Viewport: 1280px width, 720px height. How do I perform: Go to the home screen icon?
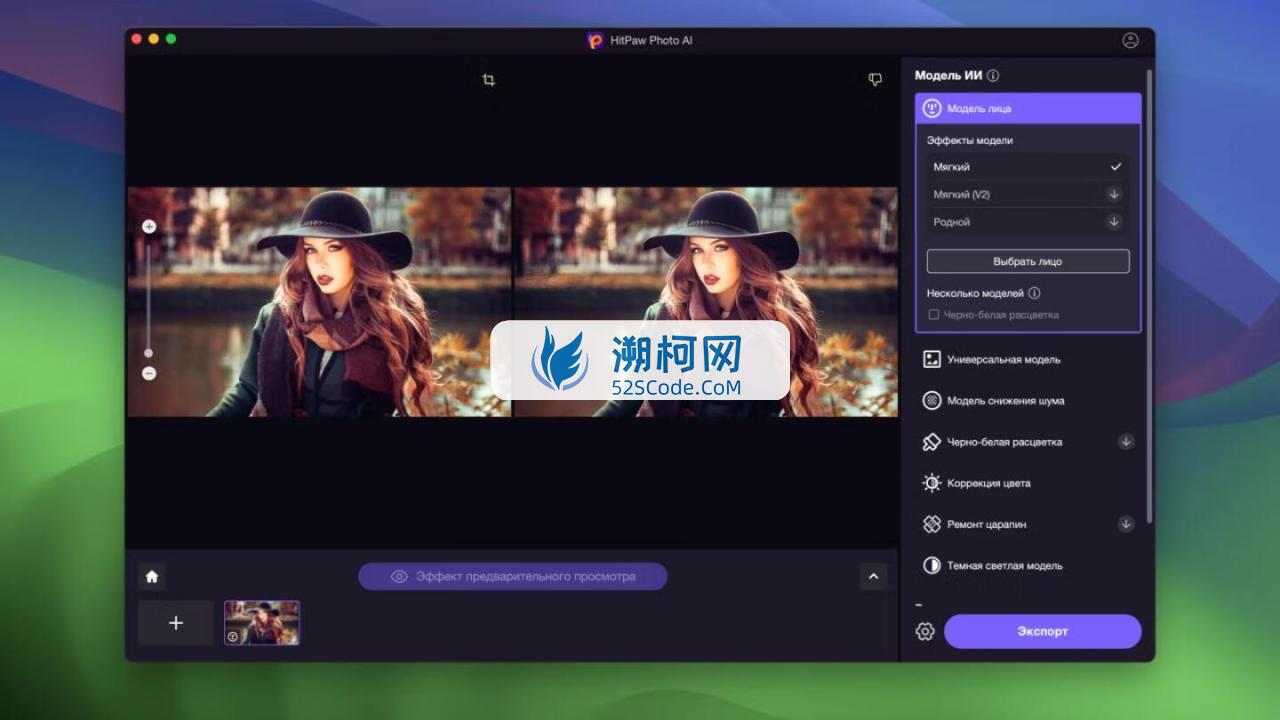point(152,576)
